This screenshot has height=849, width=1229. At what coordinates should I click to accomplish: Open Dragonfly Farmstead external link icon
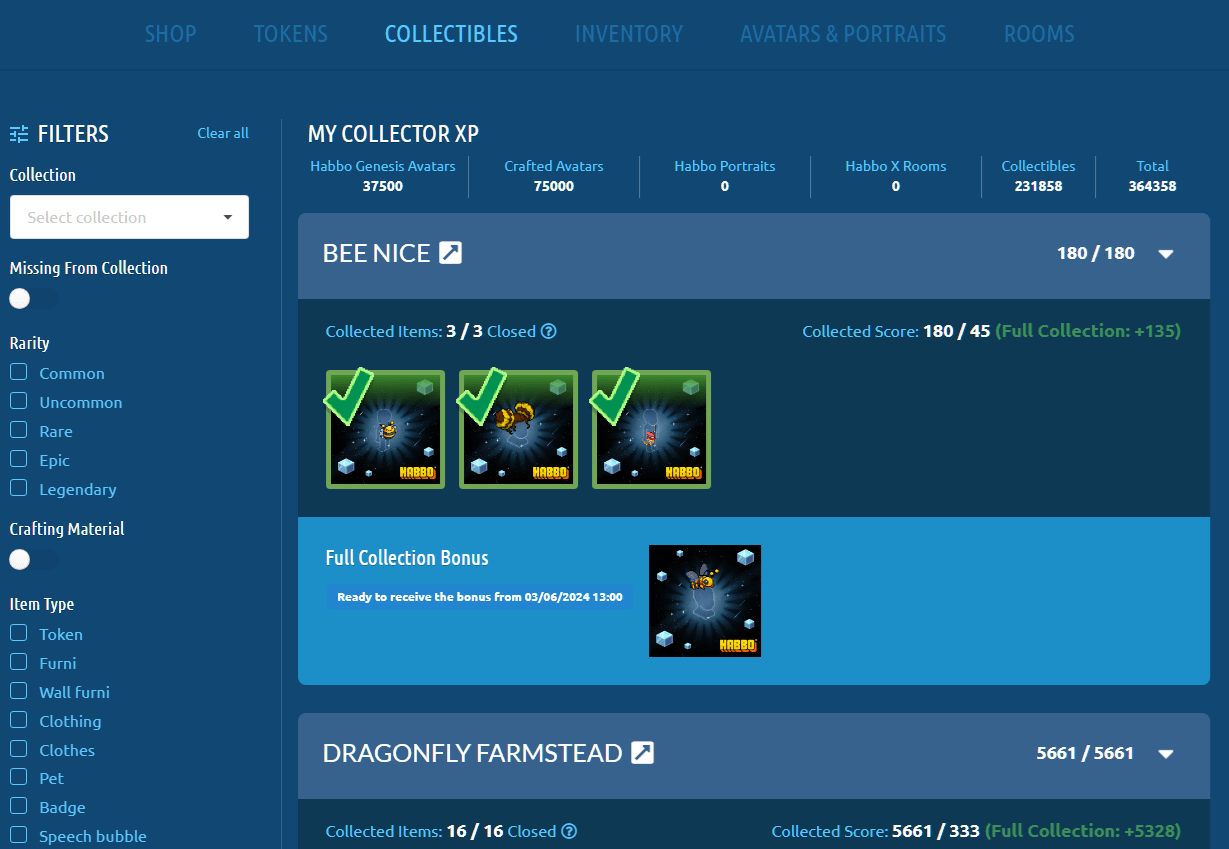click(x=642, y=753)
